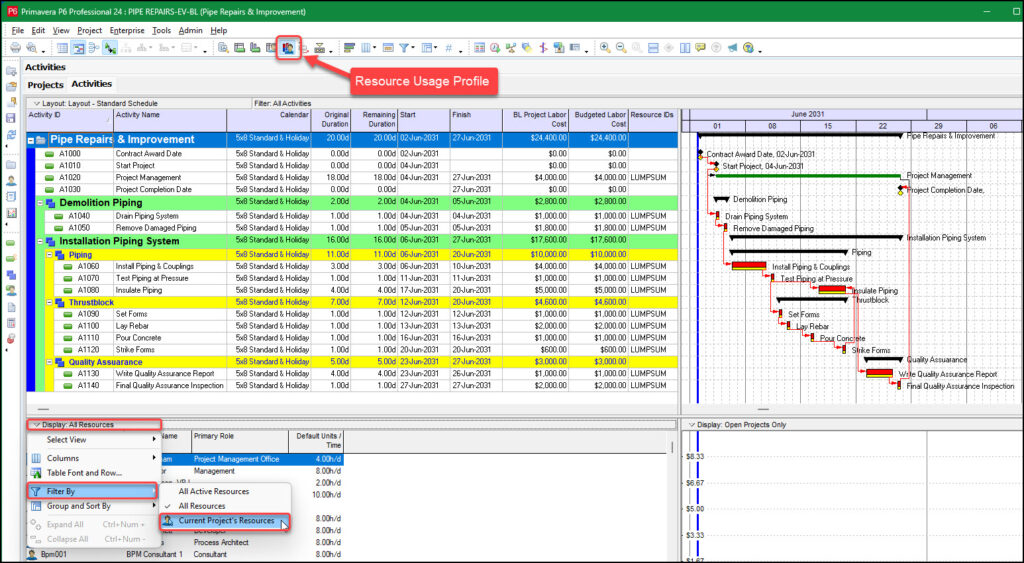1024x563 pixels.
Task: Switch to the Projects tab
Action: pos(45,85)
